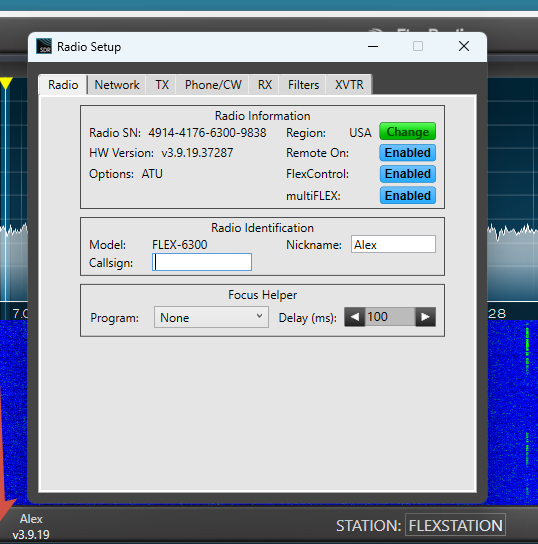Screen dimensions: 538x544
Task: Click the SDR icon in title bar
Action: 44,46
